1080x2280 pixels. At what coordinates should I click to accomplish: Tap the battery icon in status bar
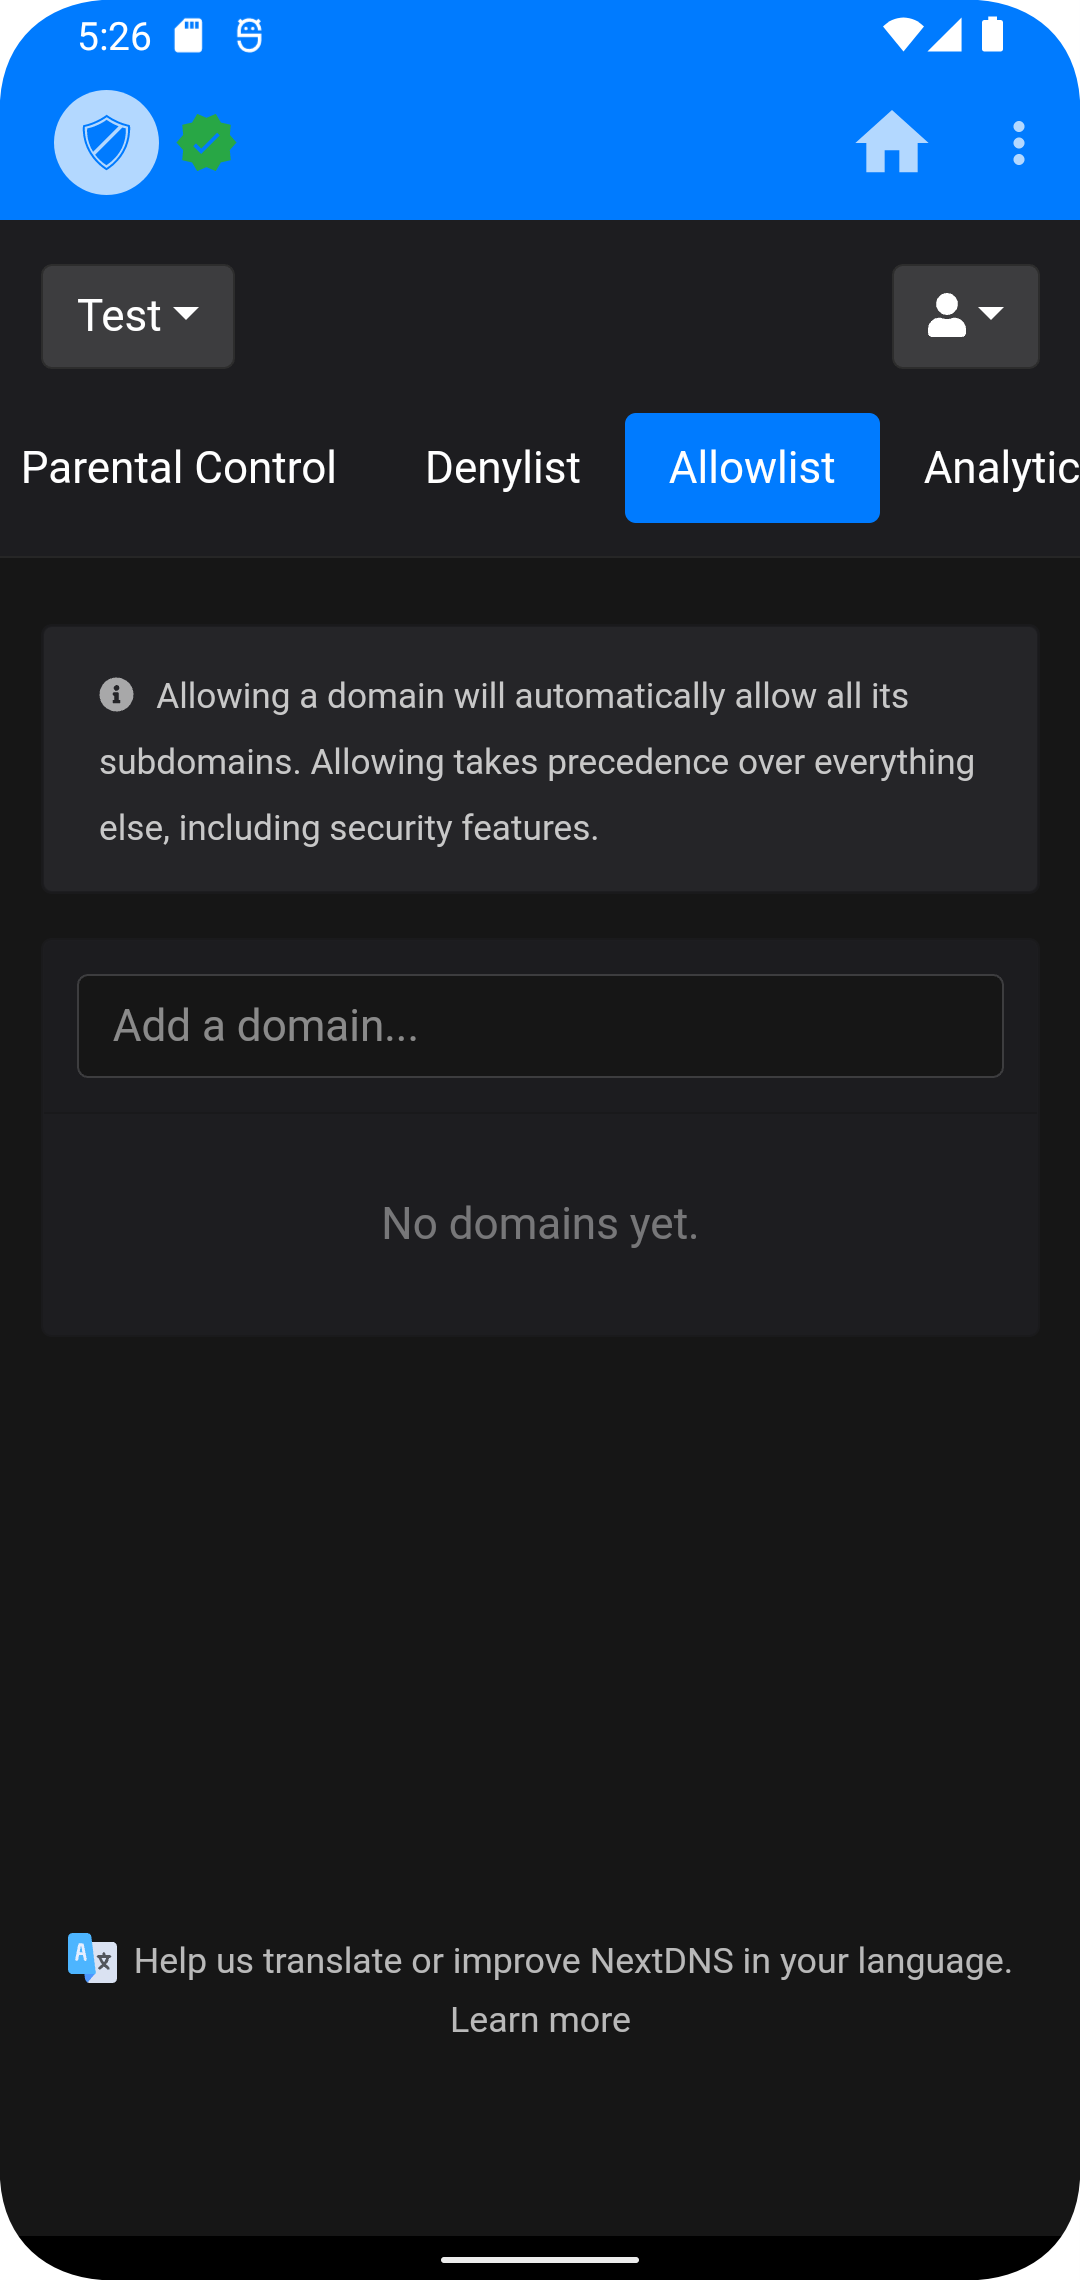point(992,35)
